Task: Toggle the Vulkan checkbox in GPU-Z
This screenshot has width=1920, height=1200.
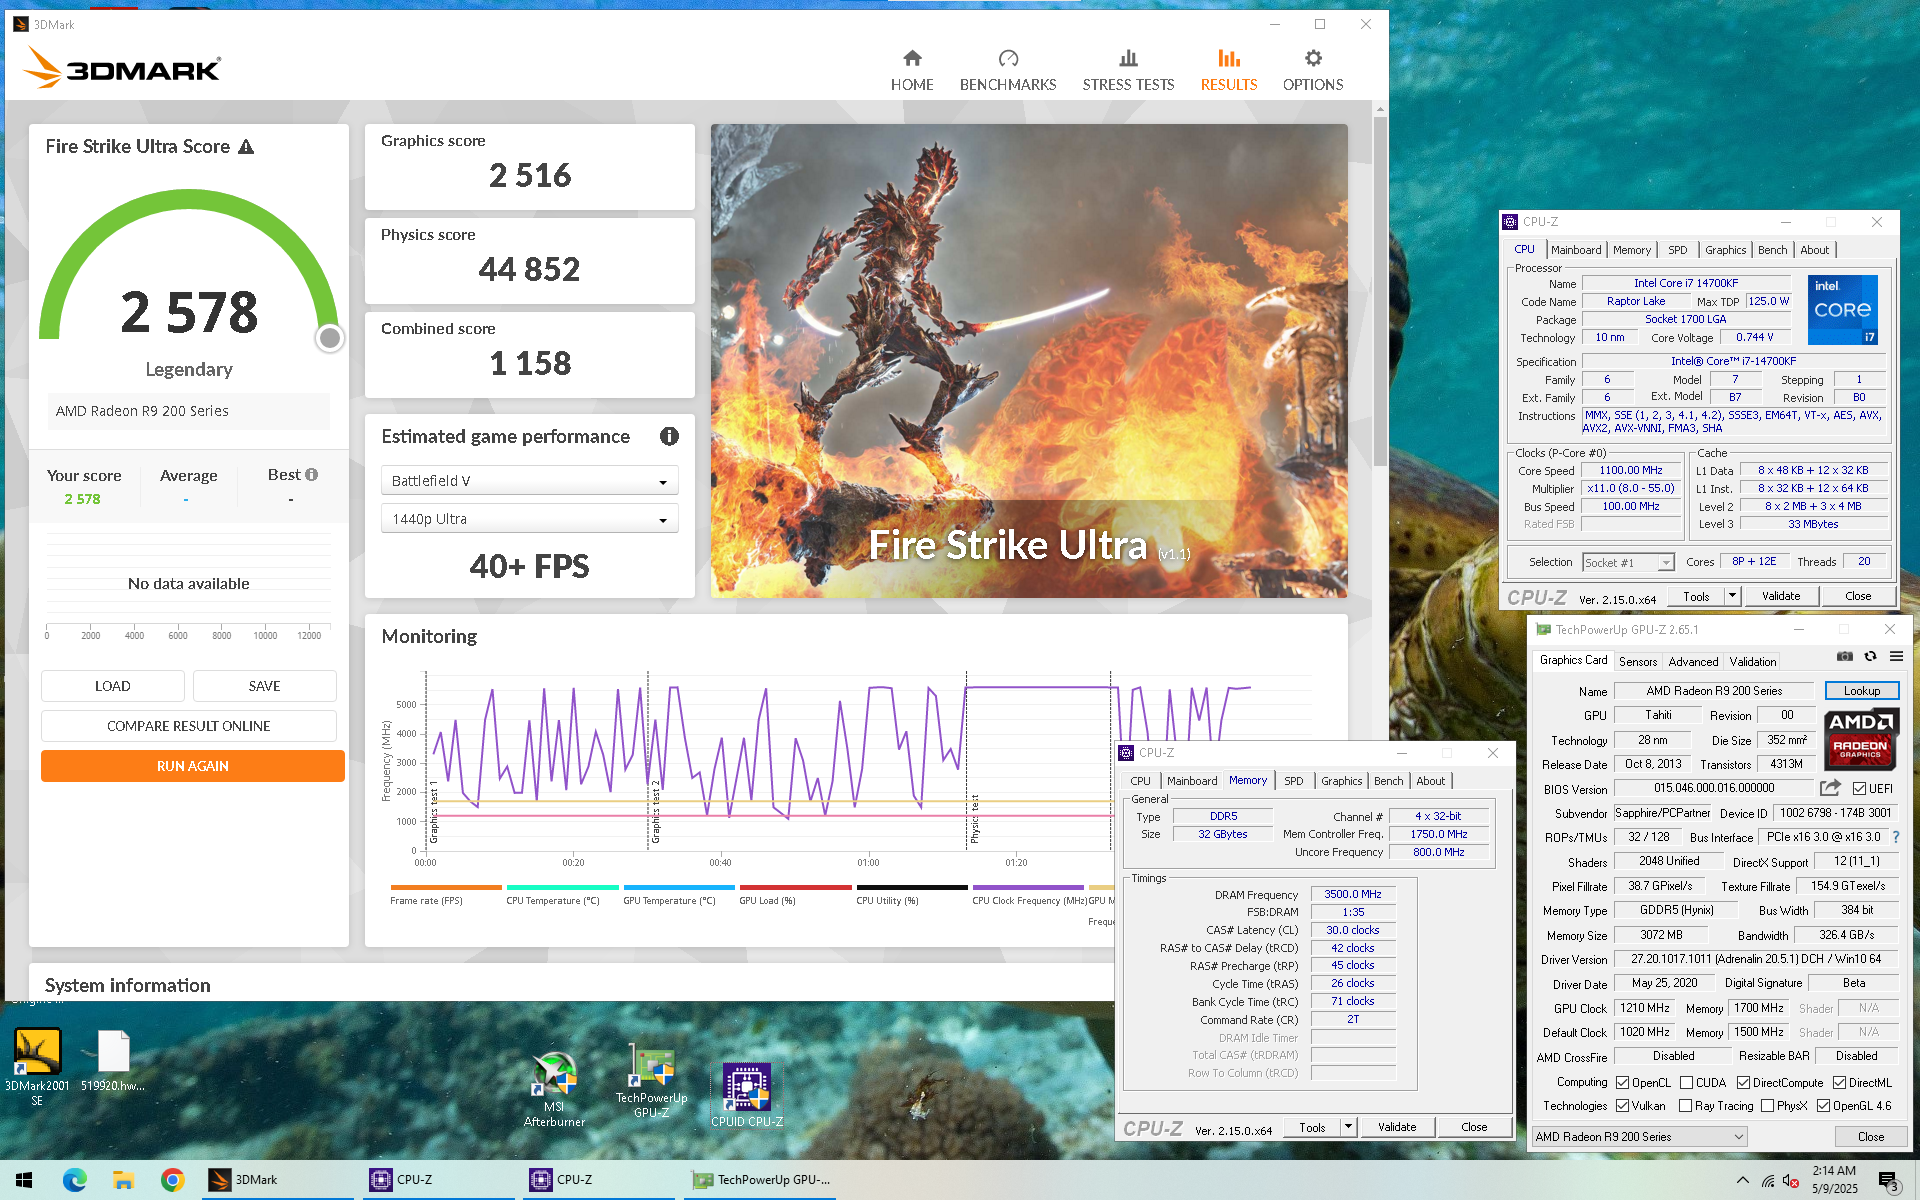Action: pos(1622,1105)
